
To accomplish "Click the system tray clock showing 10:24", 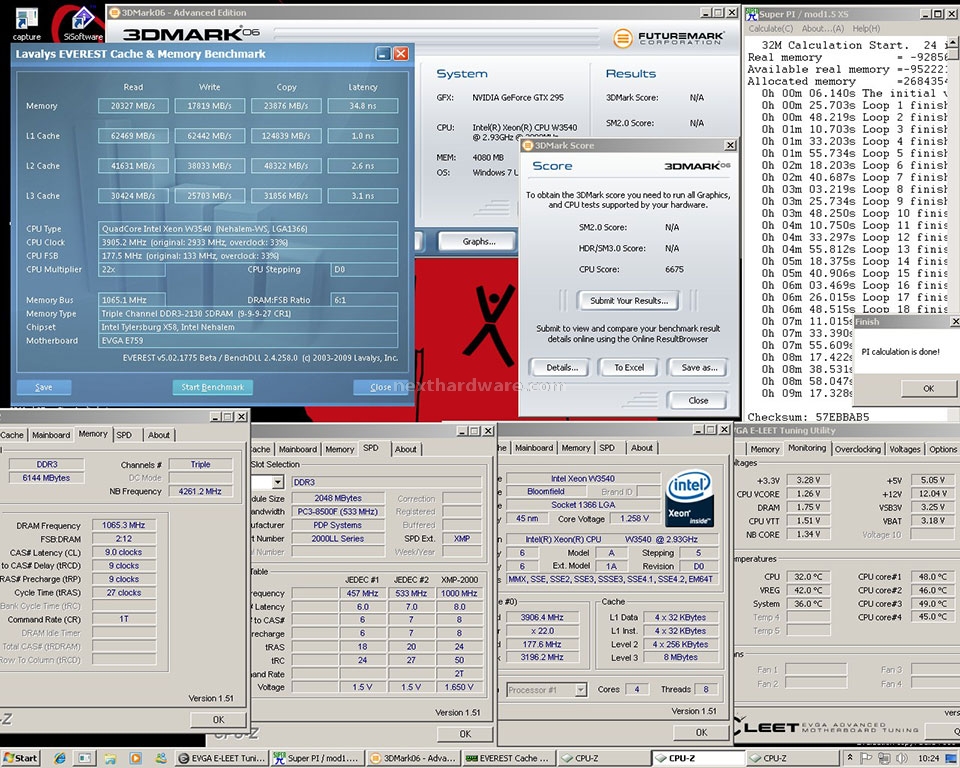I will tap(929, 758).
